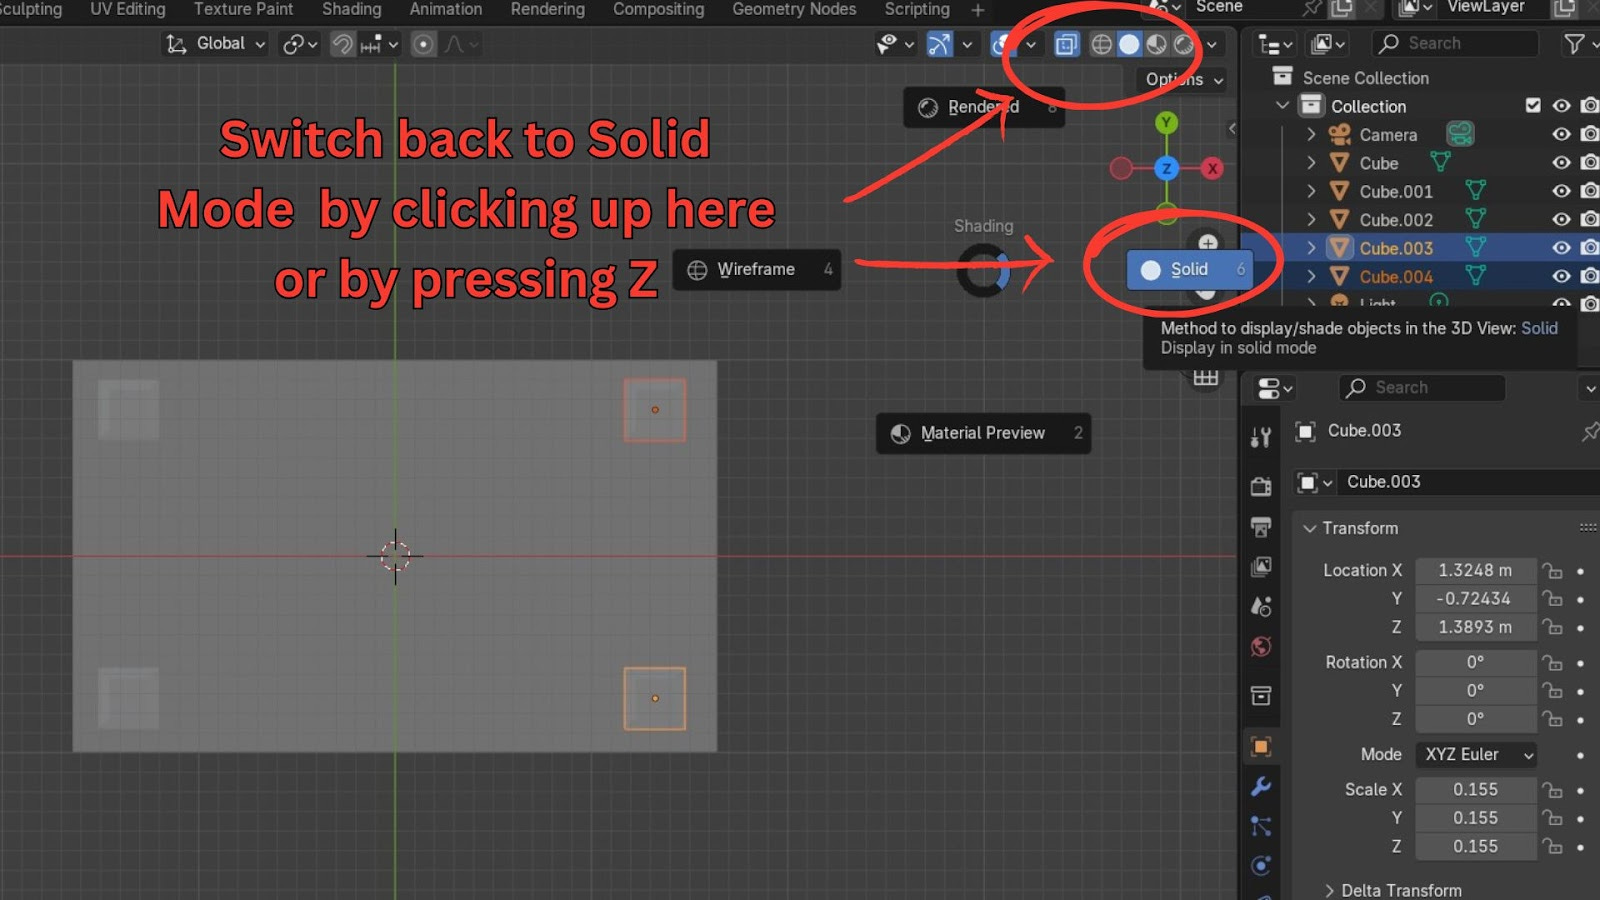The height and width of the screenshot is (900, 1600).
Task: Open the Render properties tab
Action: point(1261,486)
